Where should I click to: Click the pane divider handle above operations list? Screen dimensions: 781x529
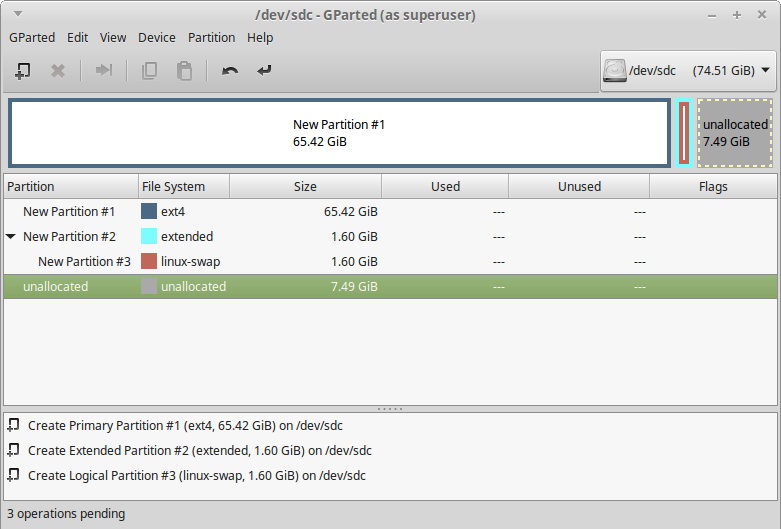(x=390, y=409)
